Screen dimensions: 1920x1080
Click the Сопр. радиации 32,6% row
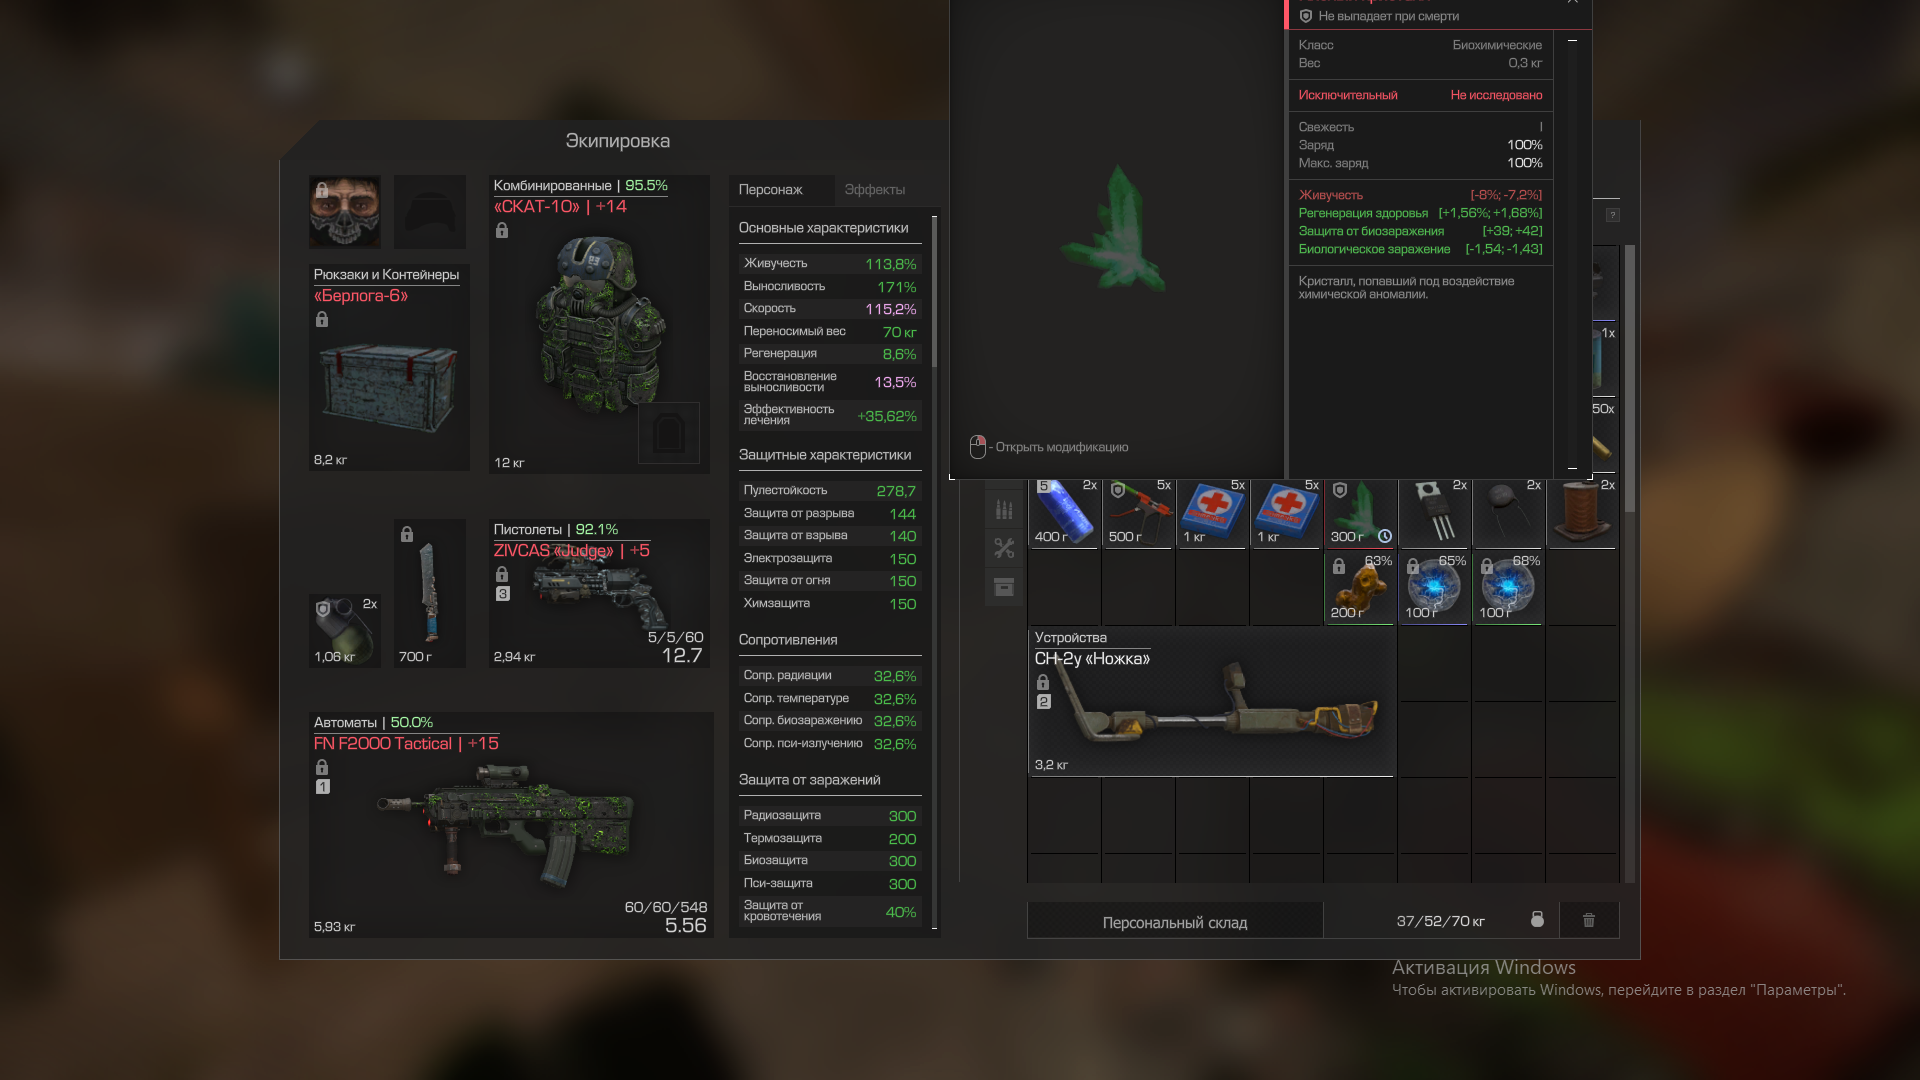[x=829, y=676]
